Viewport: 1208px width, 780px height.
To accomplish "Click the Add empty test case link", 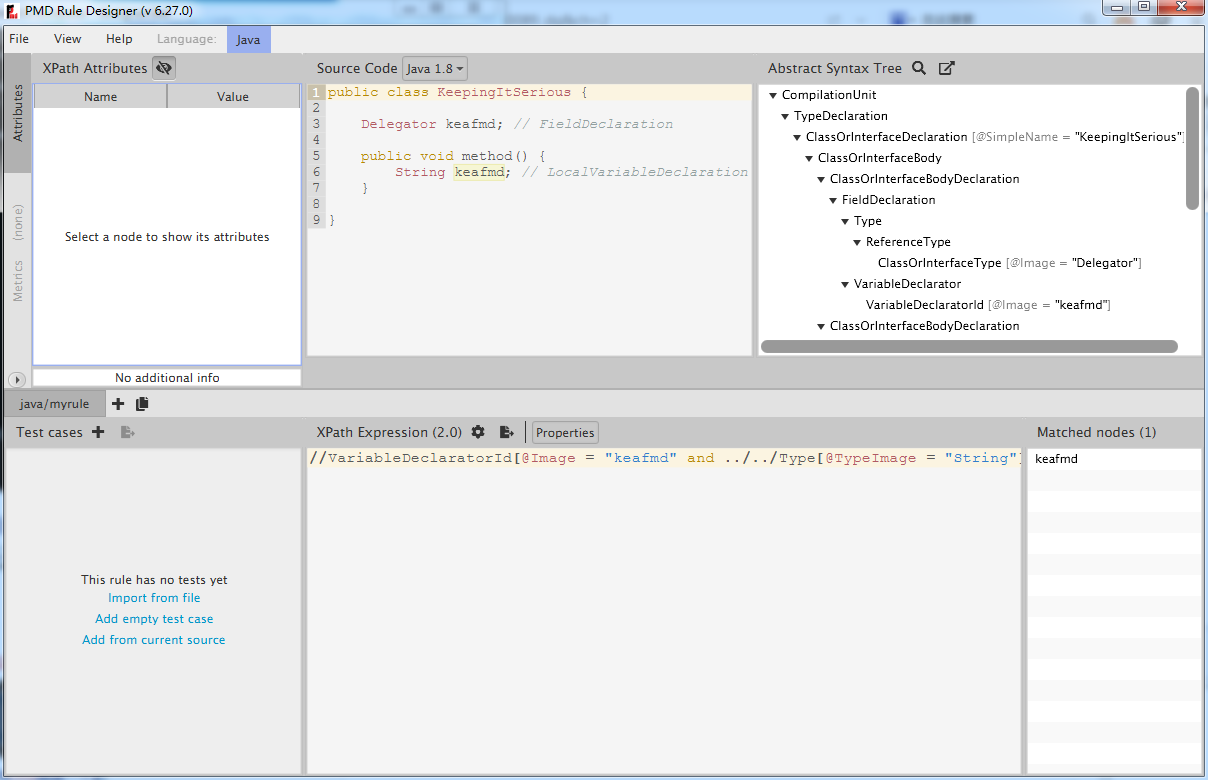I will (x=154, y=619).
